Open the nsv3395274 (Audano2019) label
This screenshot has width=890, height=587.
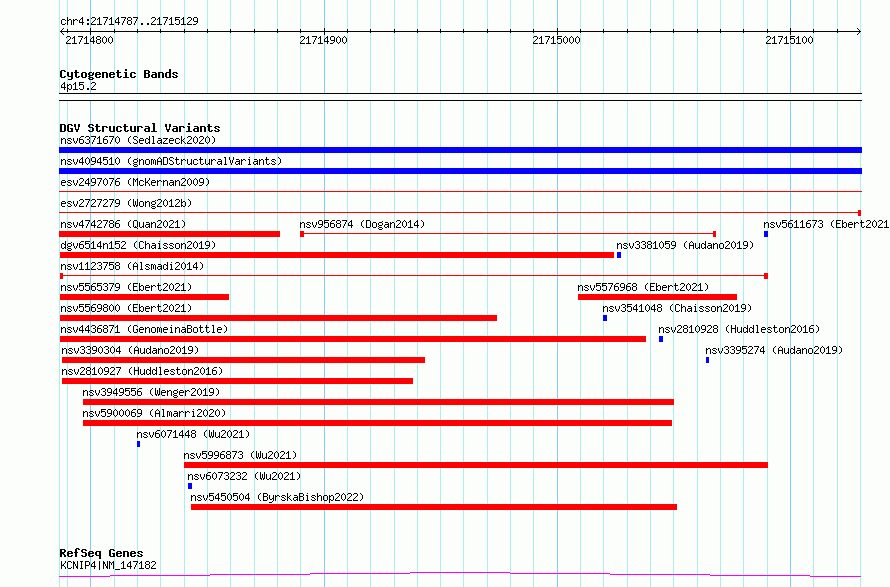click(x=774, y=350)
